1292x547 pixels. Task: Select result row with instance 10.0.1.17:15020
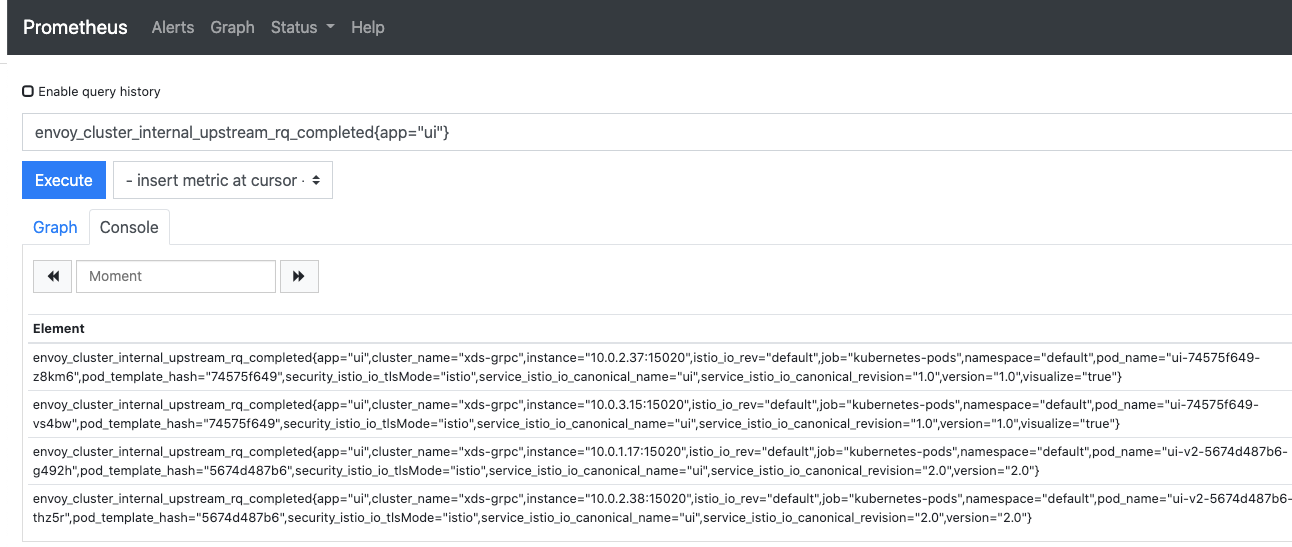[x=646, y=461]
